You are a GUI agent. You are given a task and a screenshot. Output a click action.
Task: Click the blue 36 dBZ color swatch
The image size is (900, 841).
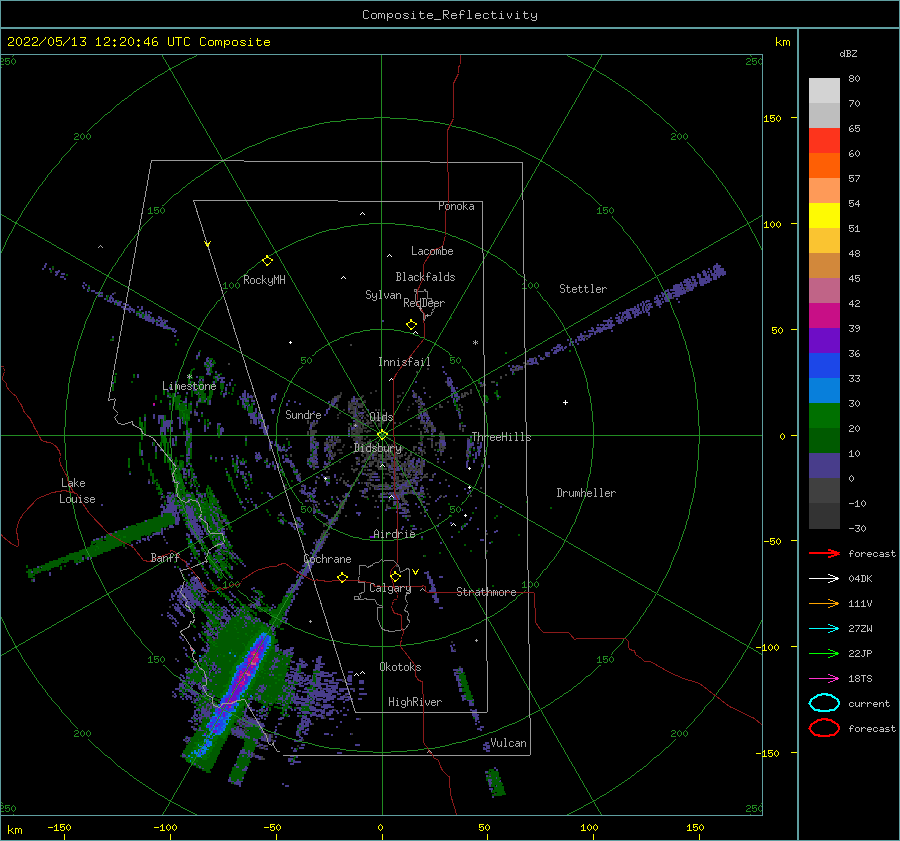[x=824, y=365]
